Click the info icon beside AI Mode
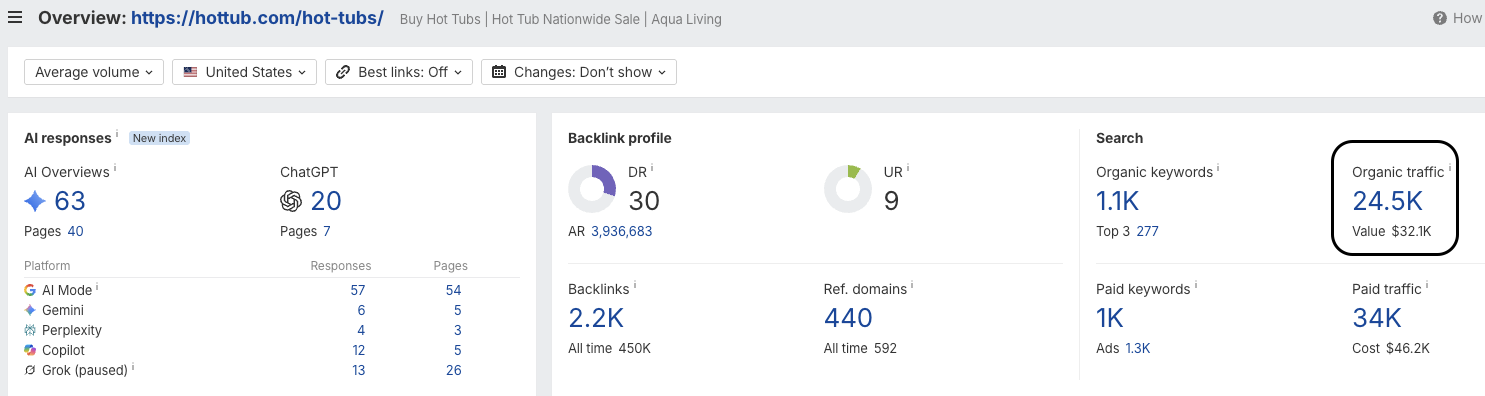1485x396 pixels. [x=97, y=287]
